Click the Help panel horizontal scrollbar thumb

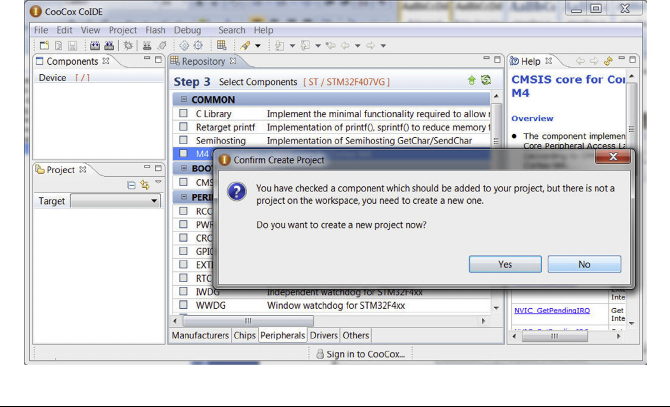pyautogui.click(x=554, y=337)
